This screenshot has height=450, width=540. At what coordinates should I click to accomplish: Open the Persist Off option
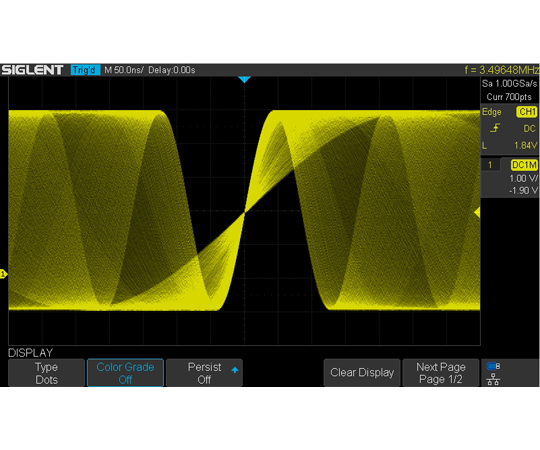(205, 373)
